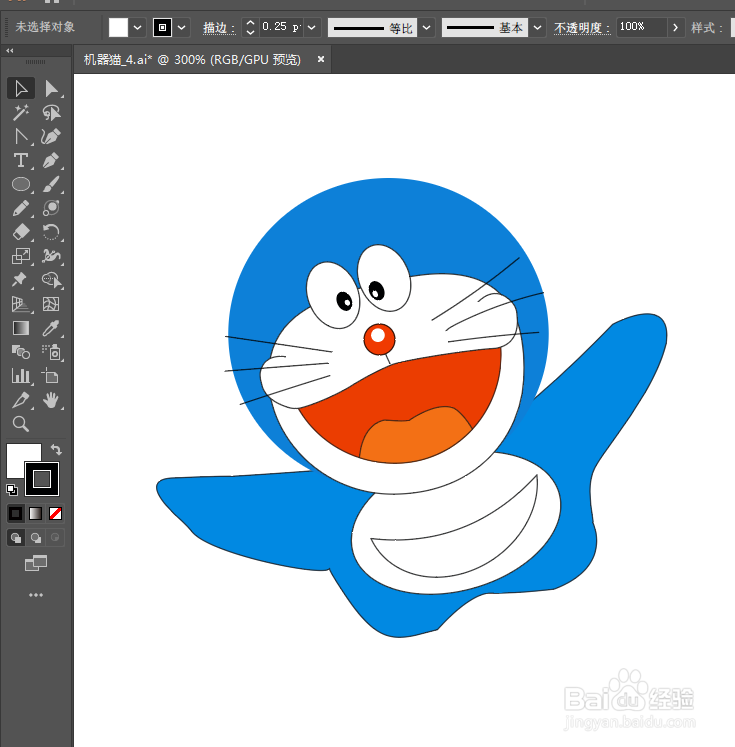This screenshot has height=747, width=735.
Task: Choose the Lasso tool
Action: tap(51, 113)
